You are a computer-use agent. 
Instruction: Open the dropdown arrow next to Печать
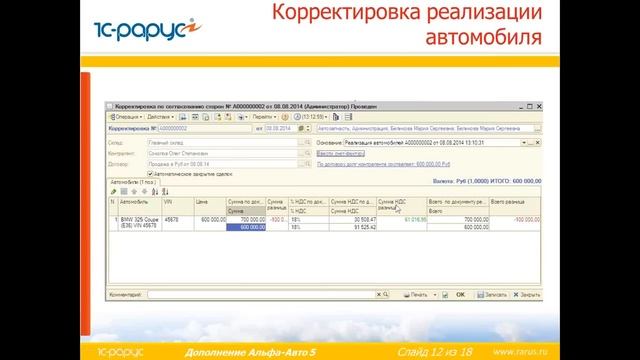point(435,295)
